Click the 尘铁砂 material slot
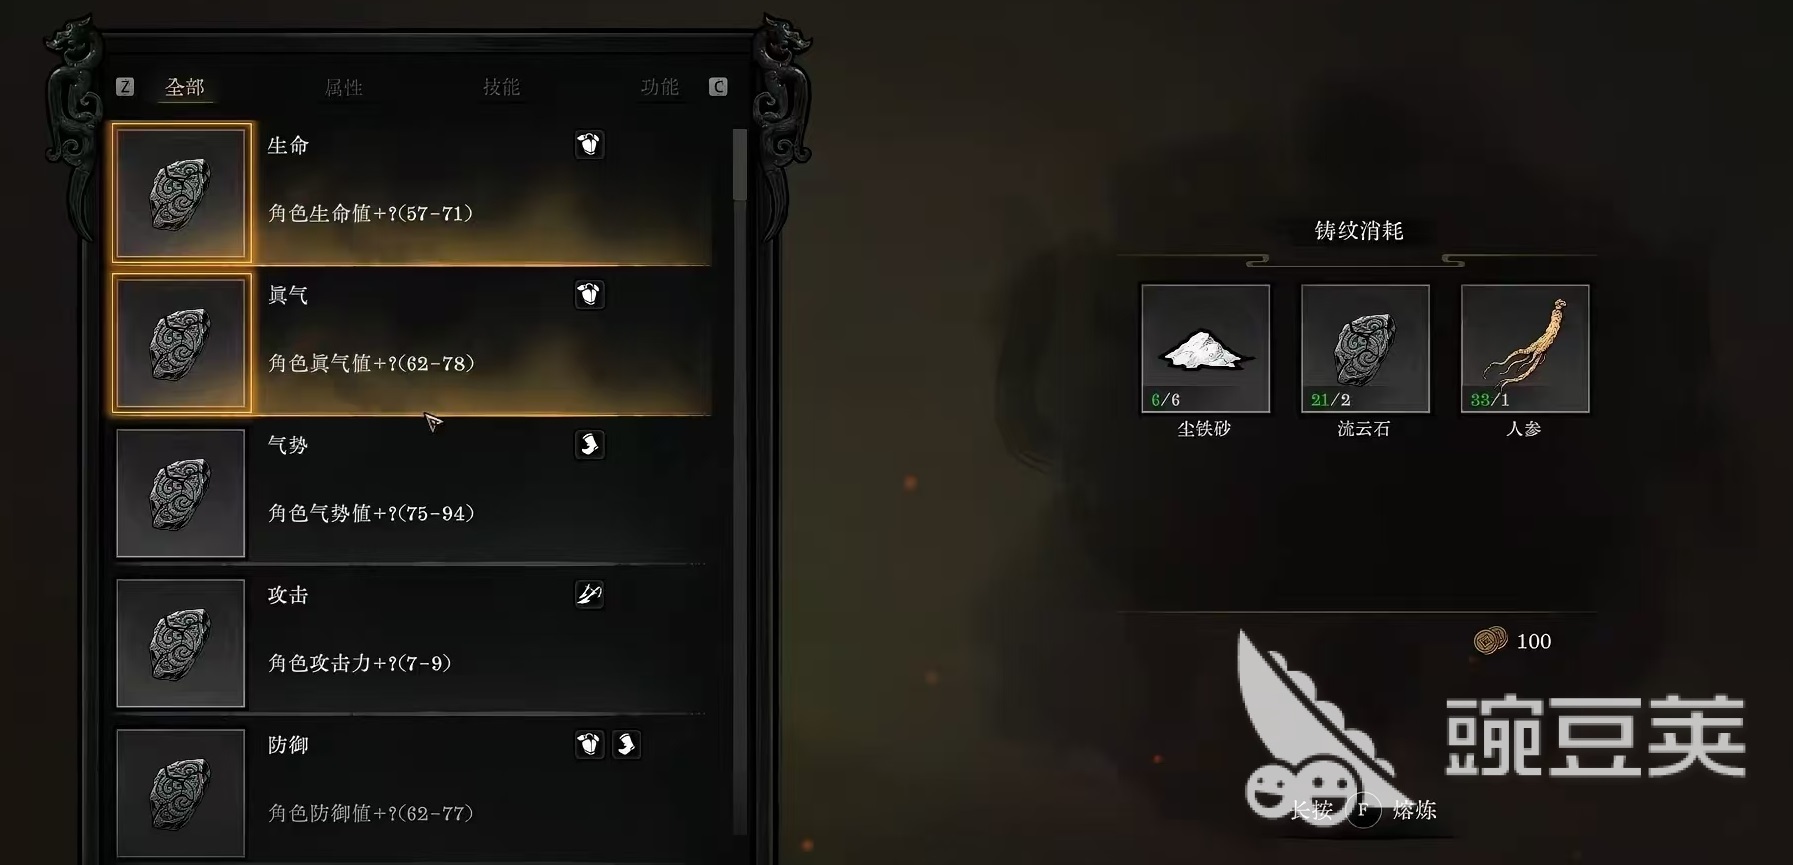This screenshot has width=1793, height=865. [x=1205, y=348]
